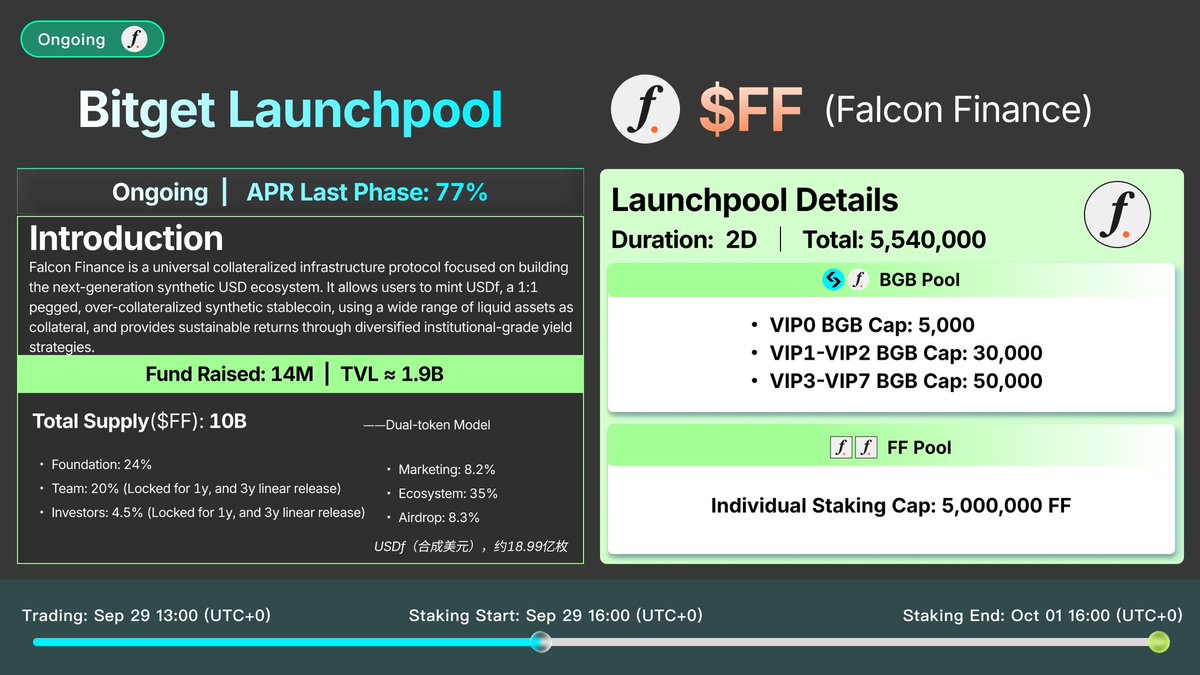Click the Falcon logo in Launchpool Details corner
This screenshot has width=1200, height=675.
pyautogui.click(x=1118, y=215)
